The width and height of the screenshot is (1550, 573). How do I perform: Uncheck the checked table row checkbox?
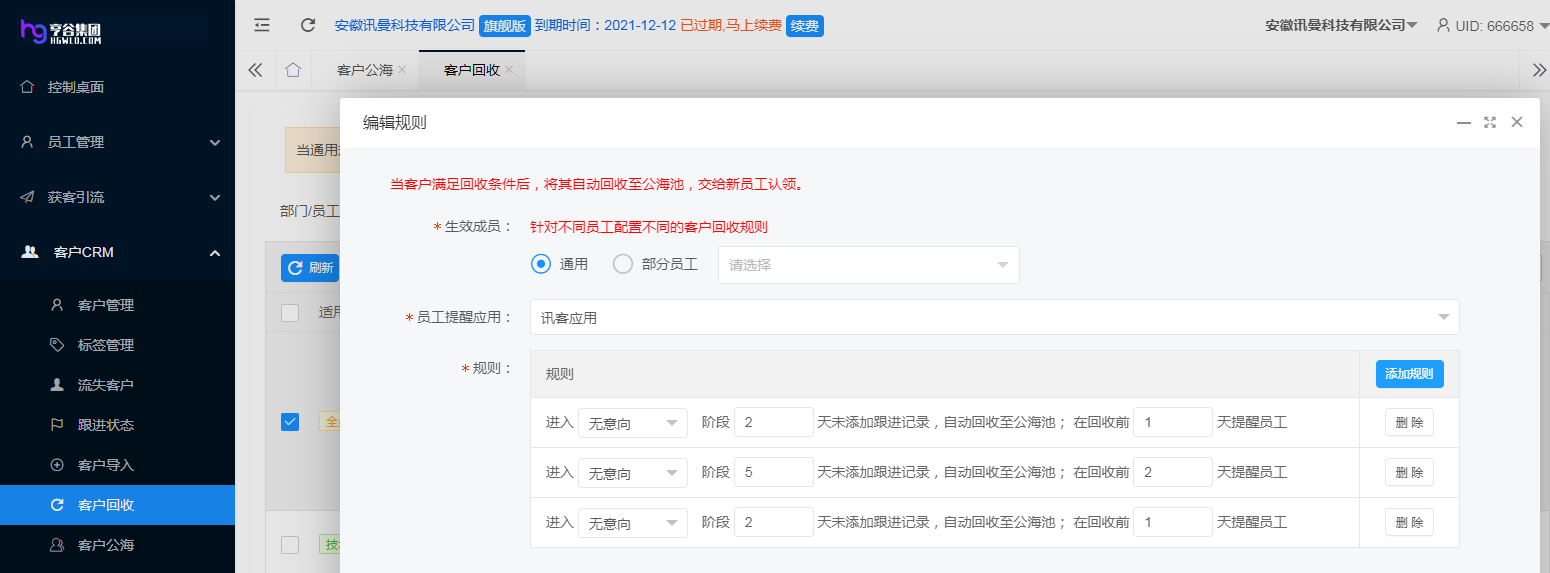click(x=290, y=422)
